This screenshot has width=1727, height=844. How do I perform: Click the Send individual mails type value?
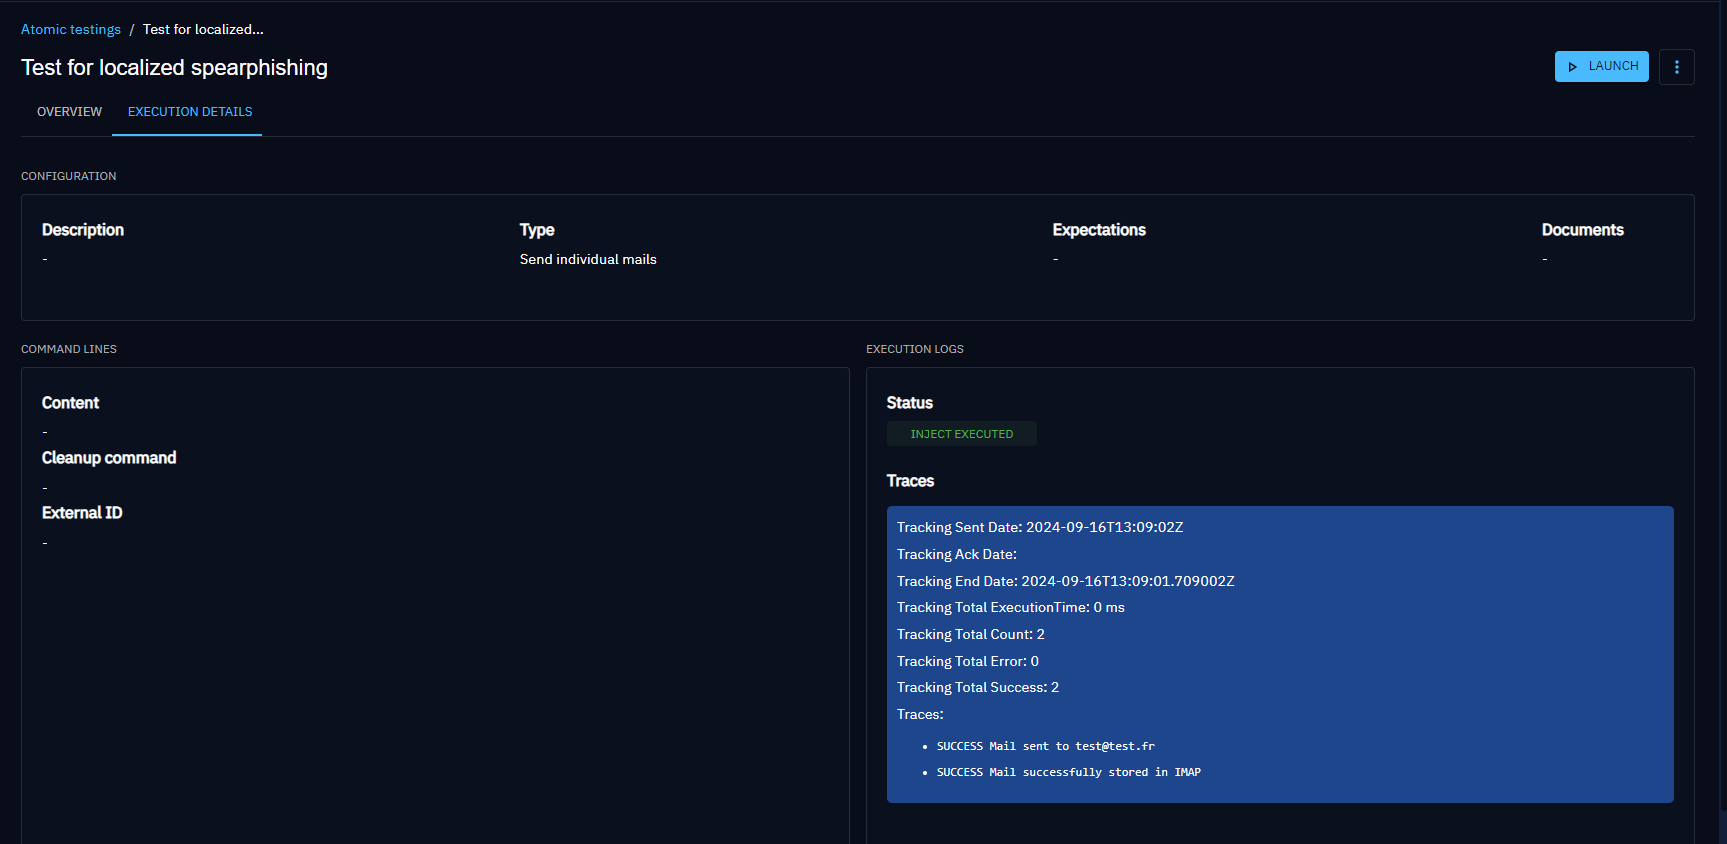pos(588,259)
